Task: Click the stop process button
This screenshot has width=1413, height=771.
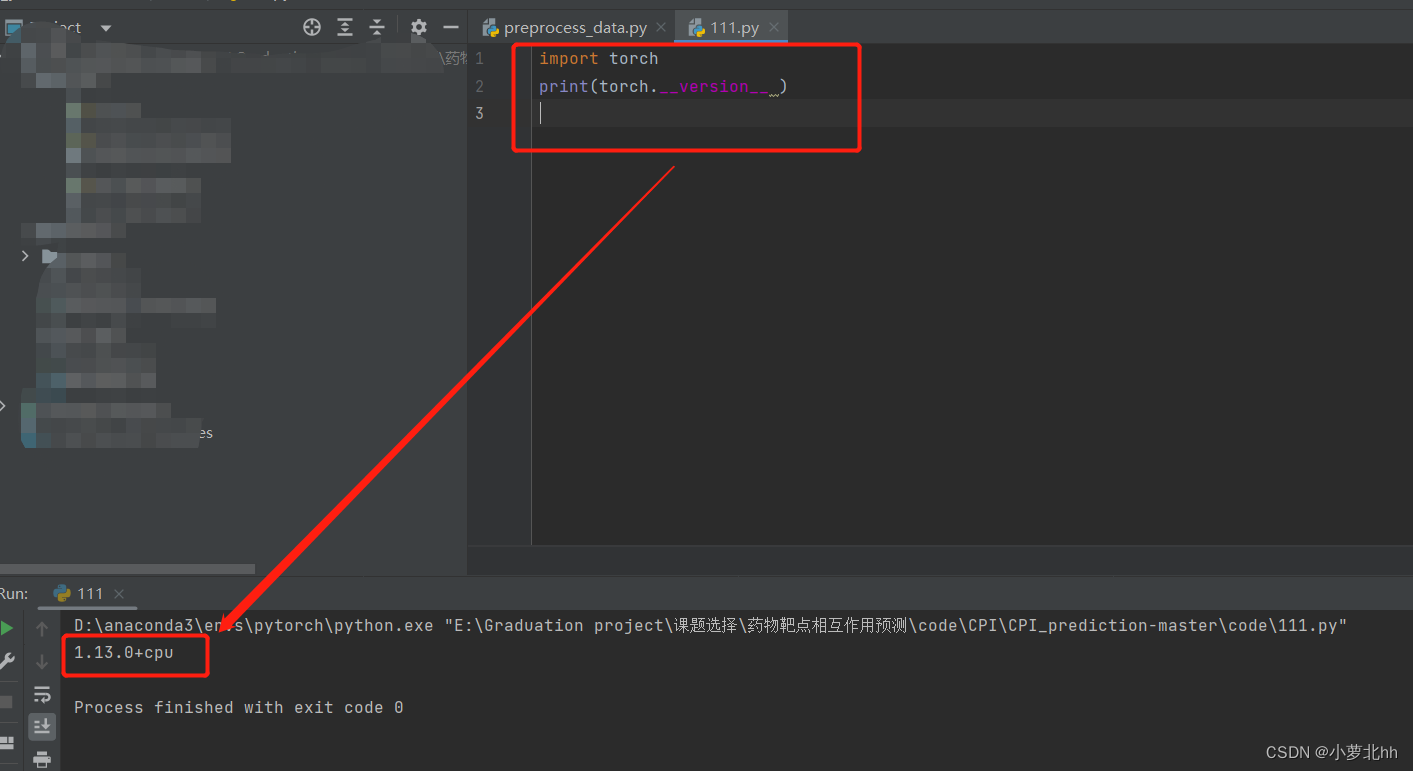Action: click(6, 702)
